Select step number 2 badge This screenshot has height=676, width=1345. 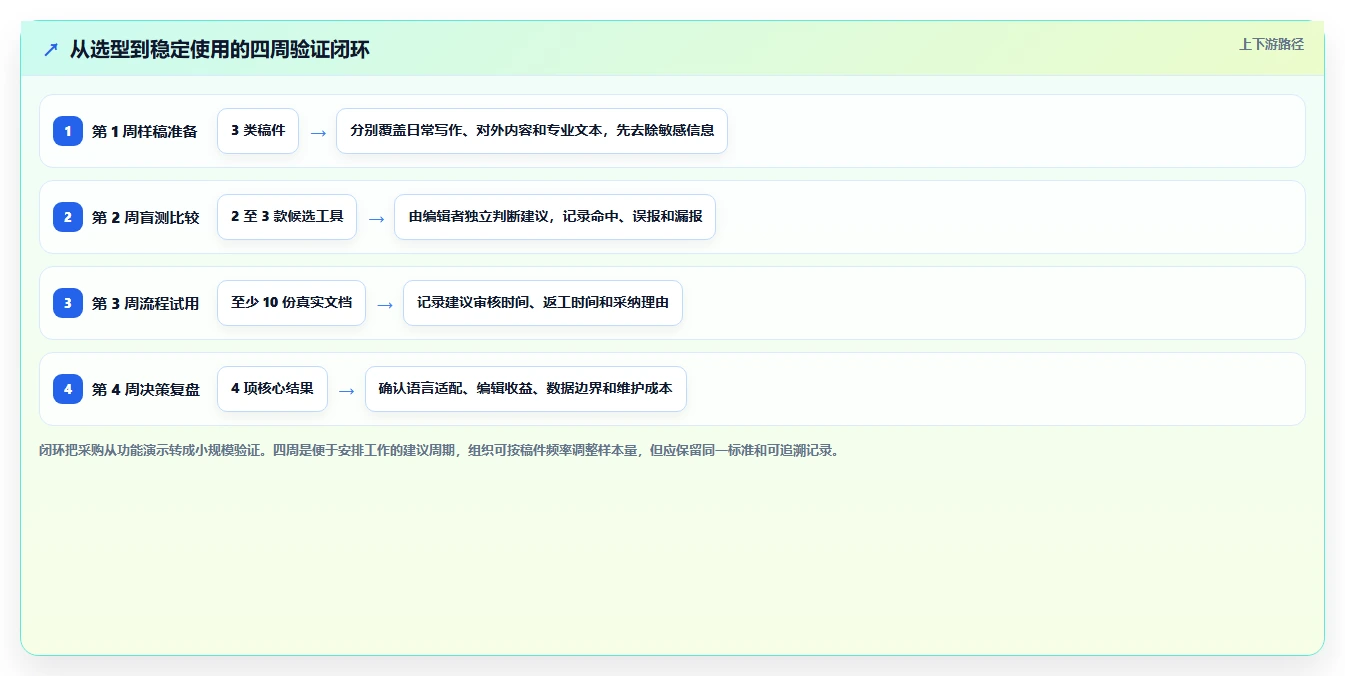coord(68,217)
